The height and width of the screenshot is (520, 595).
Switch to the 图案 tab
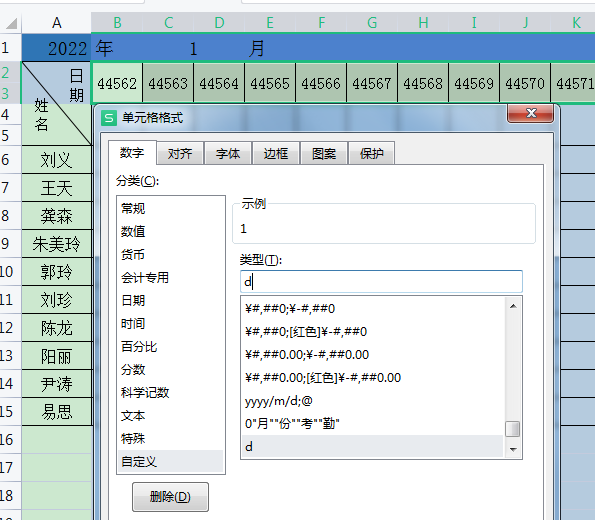pyautogui.click(x=324, y=153)
